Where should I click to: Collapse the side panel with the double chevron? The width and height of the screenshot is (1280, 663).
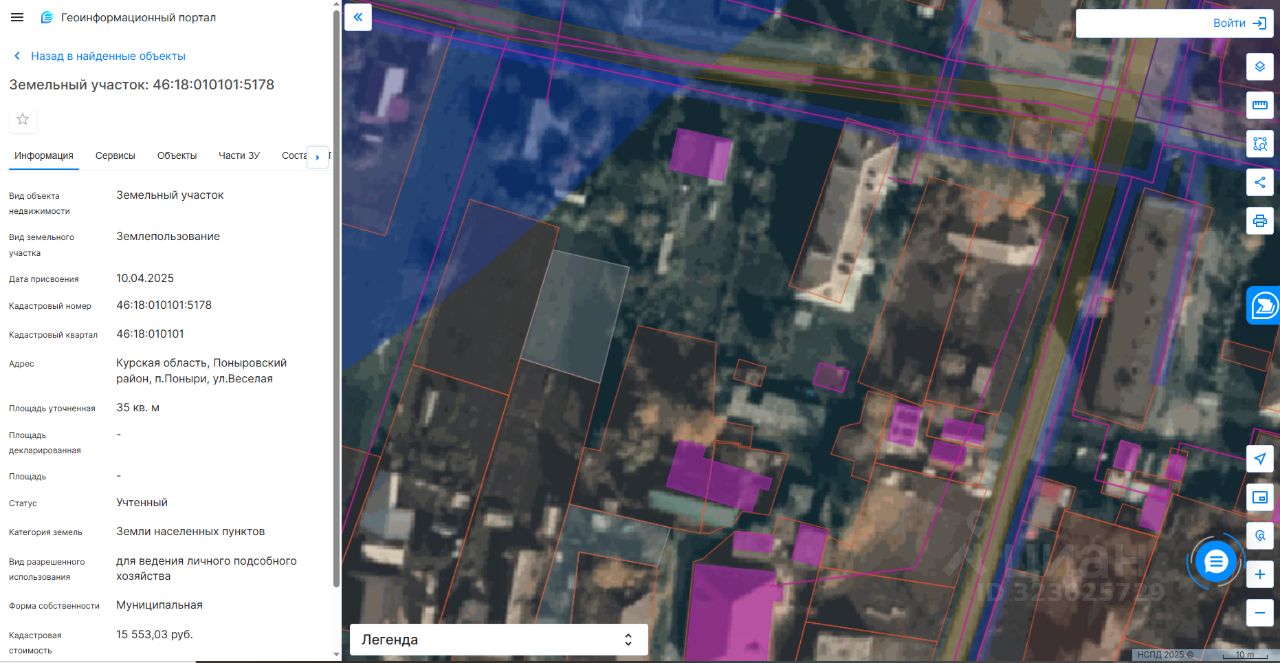pos(358,17)
